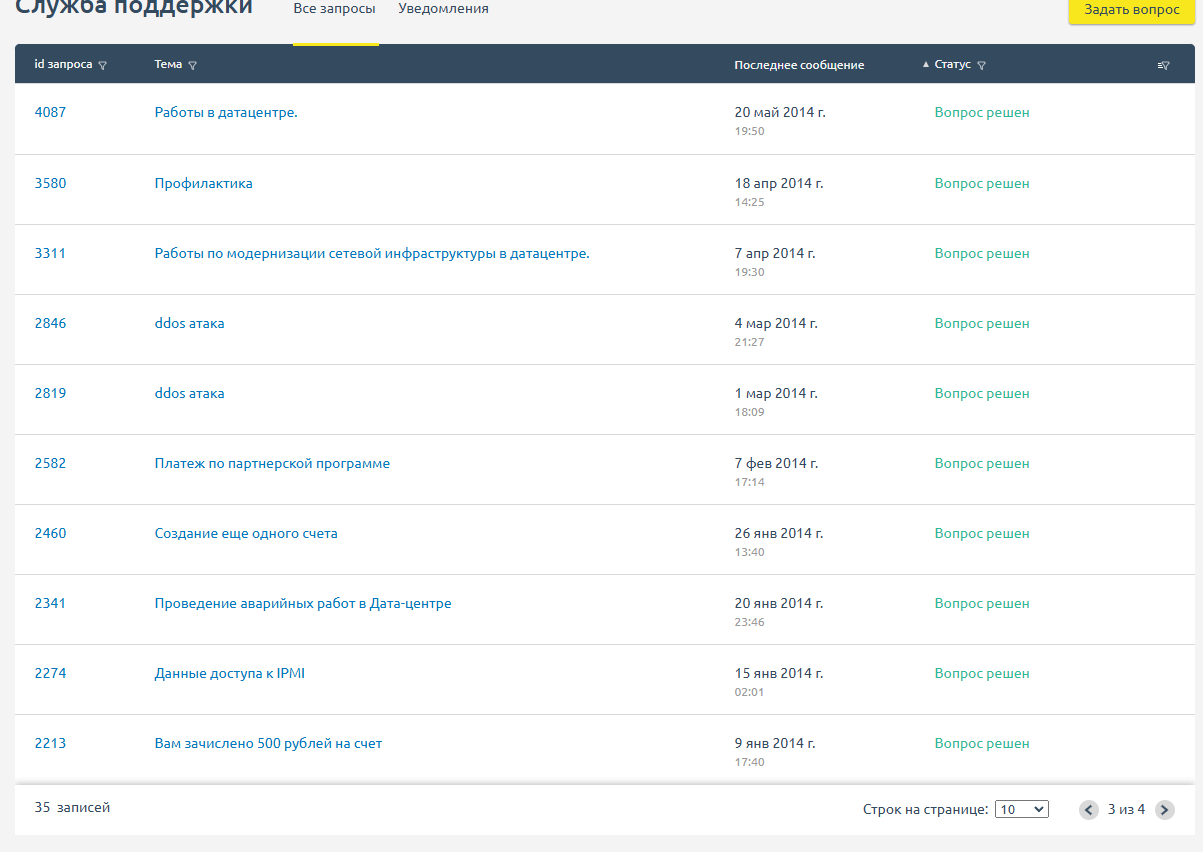The image size is (1203, 852).
Task: Open rows per page dropdown
Action: click(1021, 810)
